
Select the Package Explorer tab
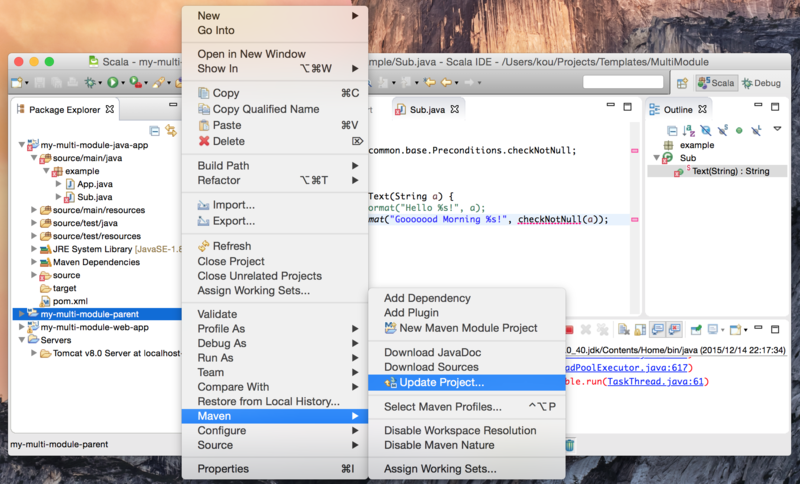coord(64,110)
